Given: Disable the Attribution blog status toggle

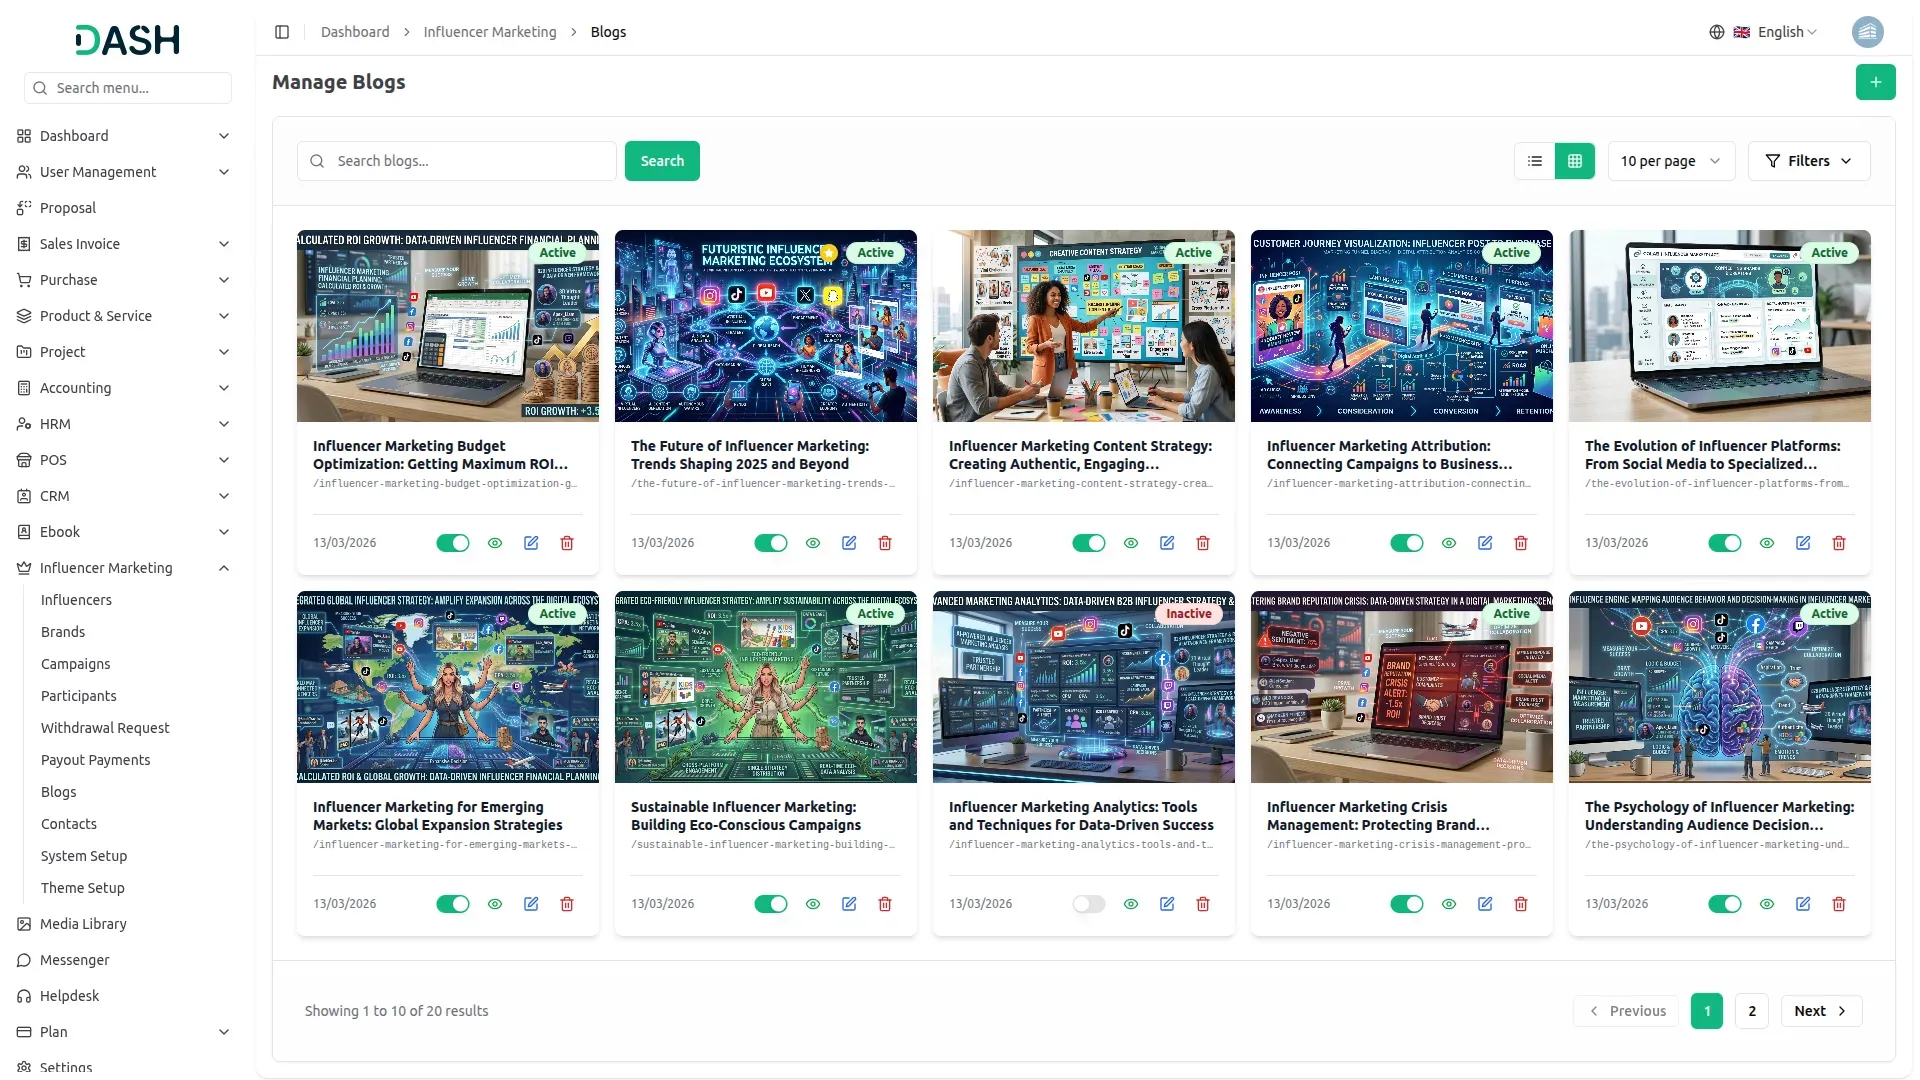Looking at the screenshot, I should (x=1406, y=543).
